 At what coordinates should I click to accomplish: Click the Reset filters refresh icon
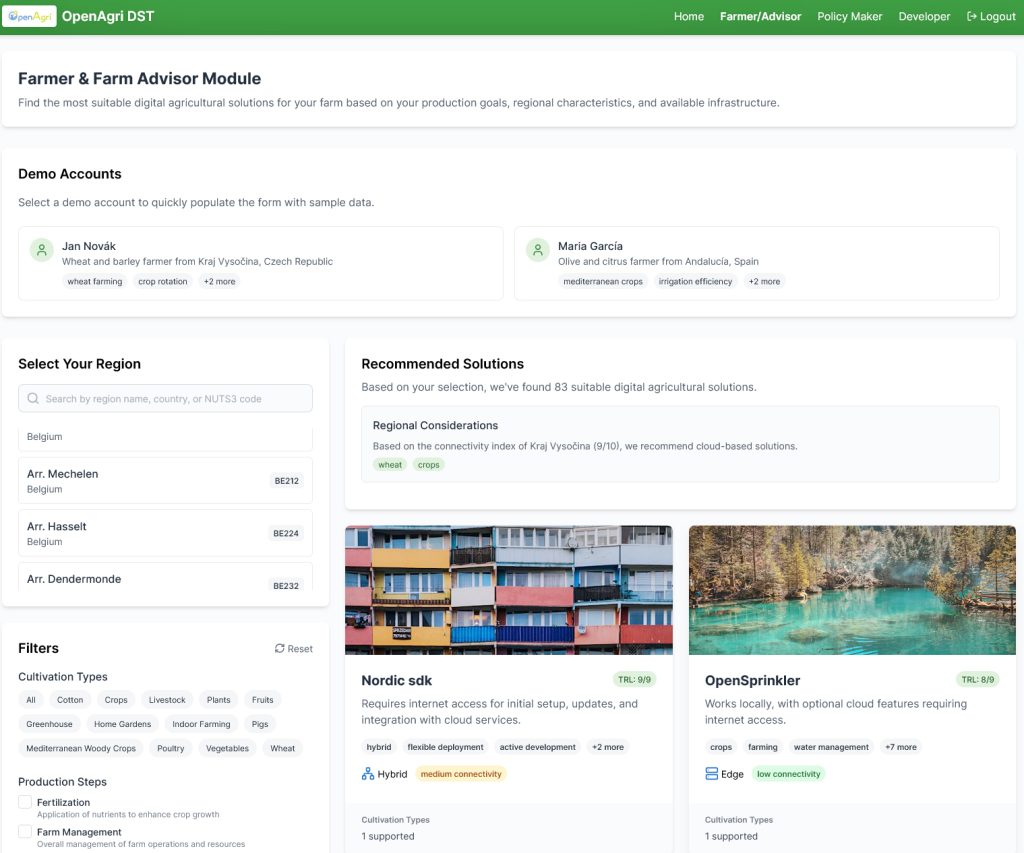[280, 649]
